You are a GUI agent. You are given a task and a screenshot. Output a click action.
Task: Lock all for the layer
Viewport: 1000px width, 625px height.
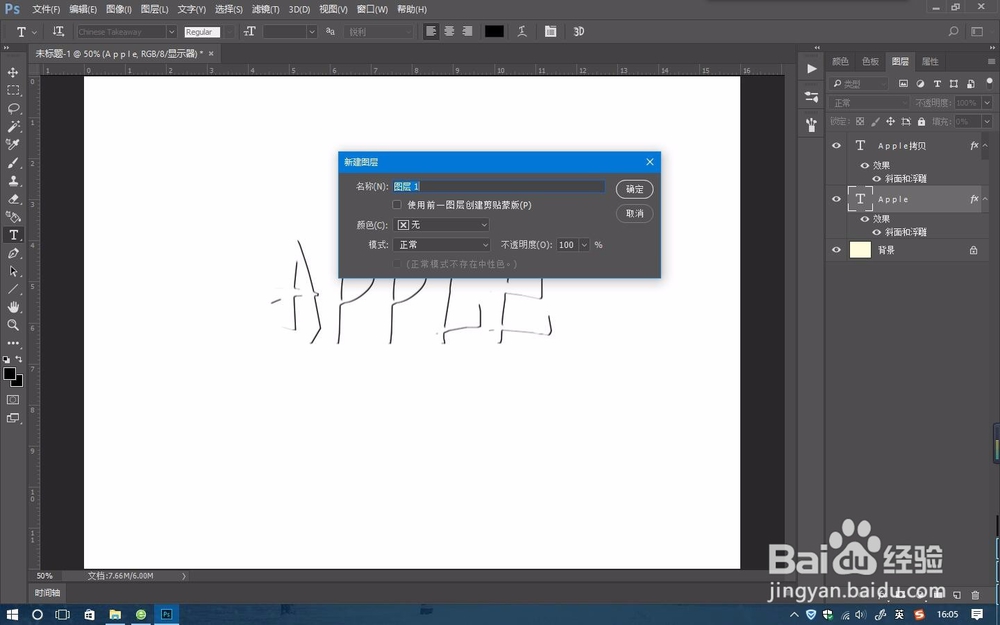(921, 121)
